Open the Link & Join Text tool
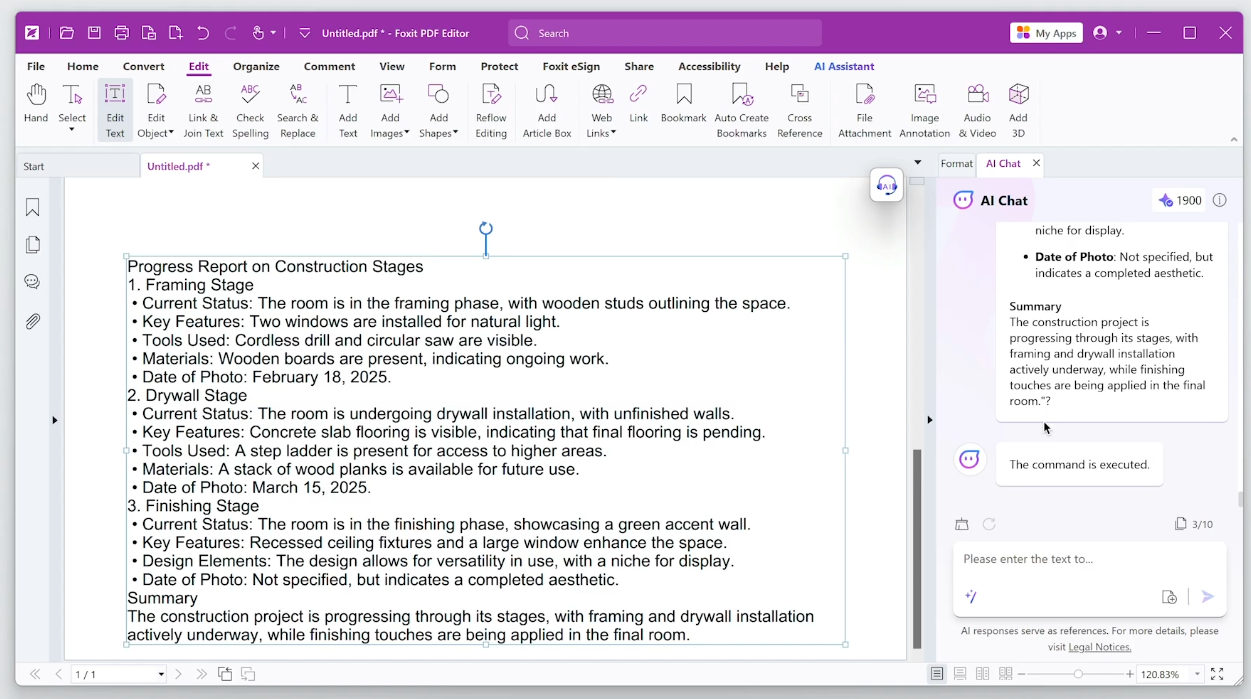Screen dimensions: 1251x699 pyautogui.click(x=203, y=110)
